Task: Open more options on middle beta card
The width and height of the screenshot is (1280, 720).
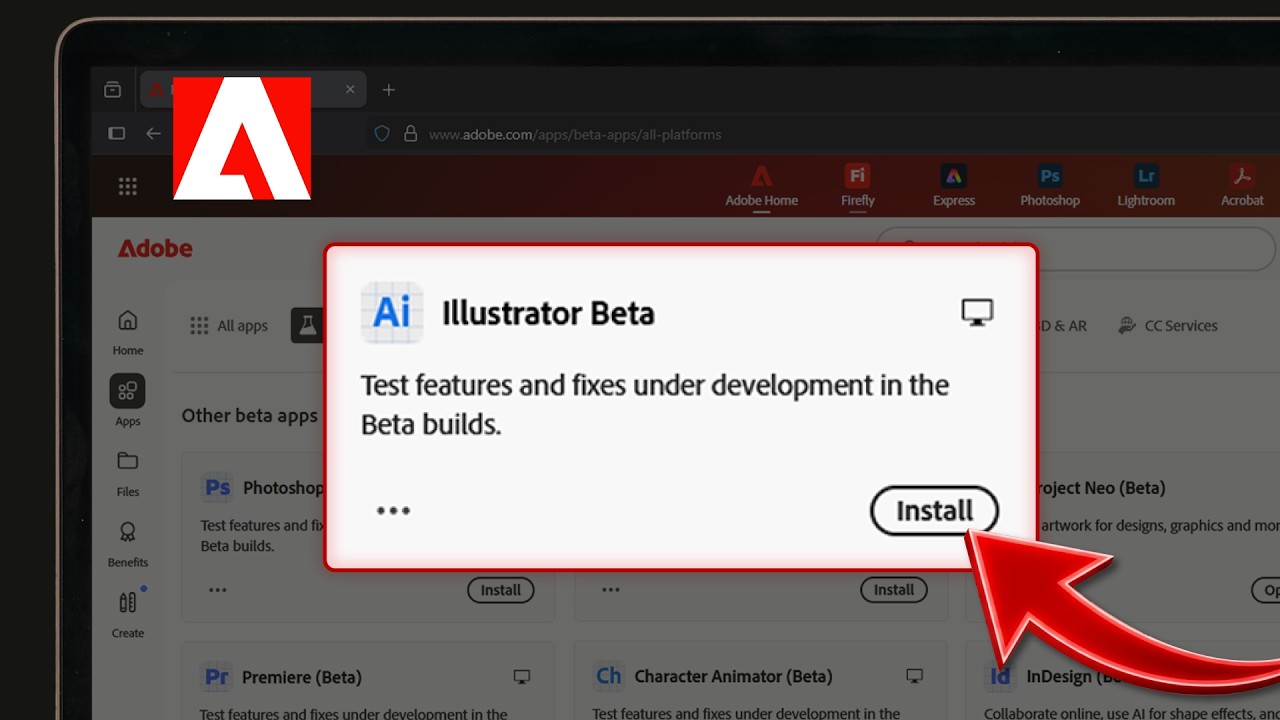Action: coord(610,590)
